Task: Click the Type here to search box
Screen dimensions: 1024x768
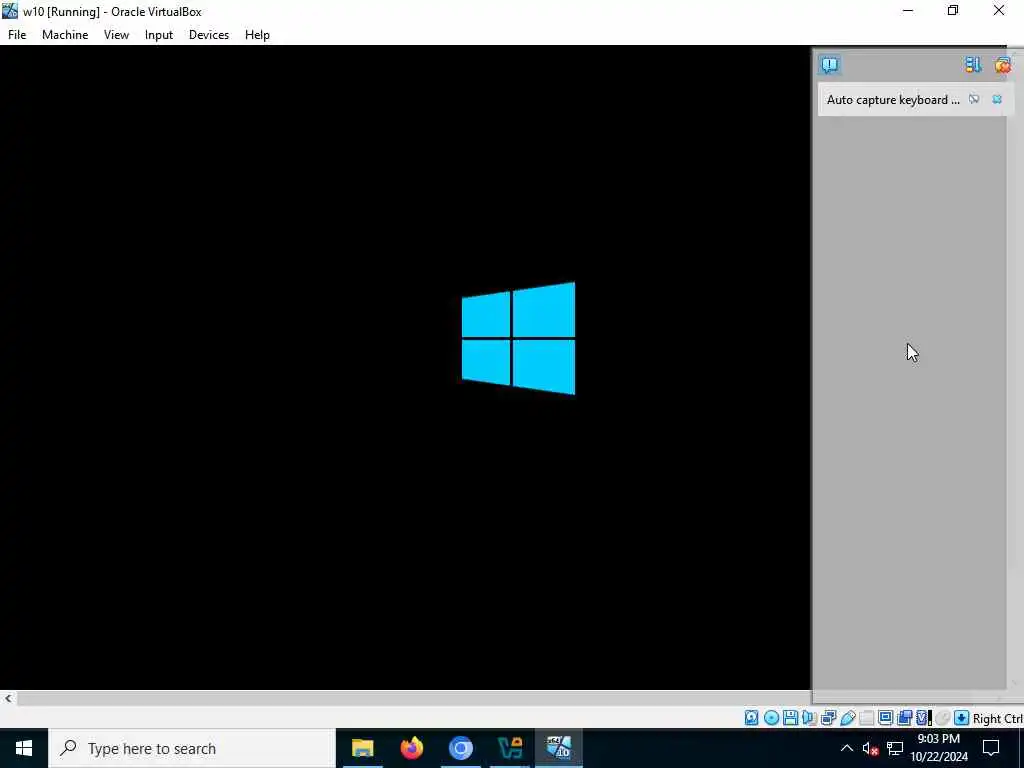Action: coord(192,748)
